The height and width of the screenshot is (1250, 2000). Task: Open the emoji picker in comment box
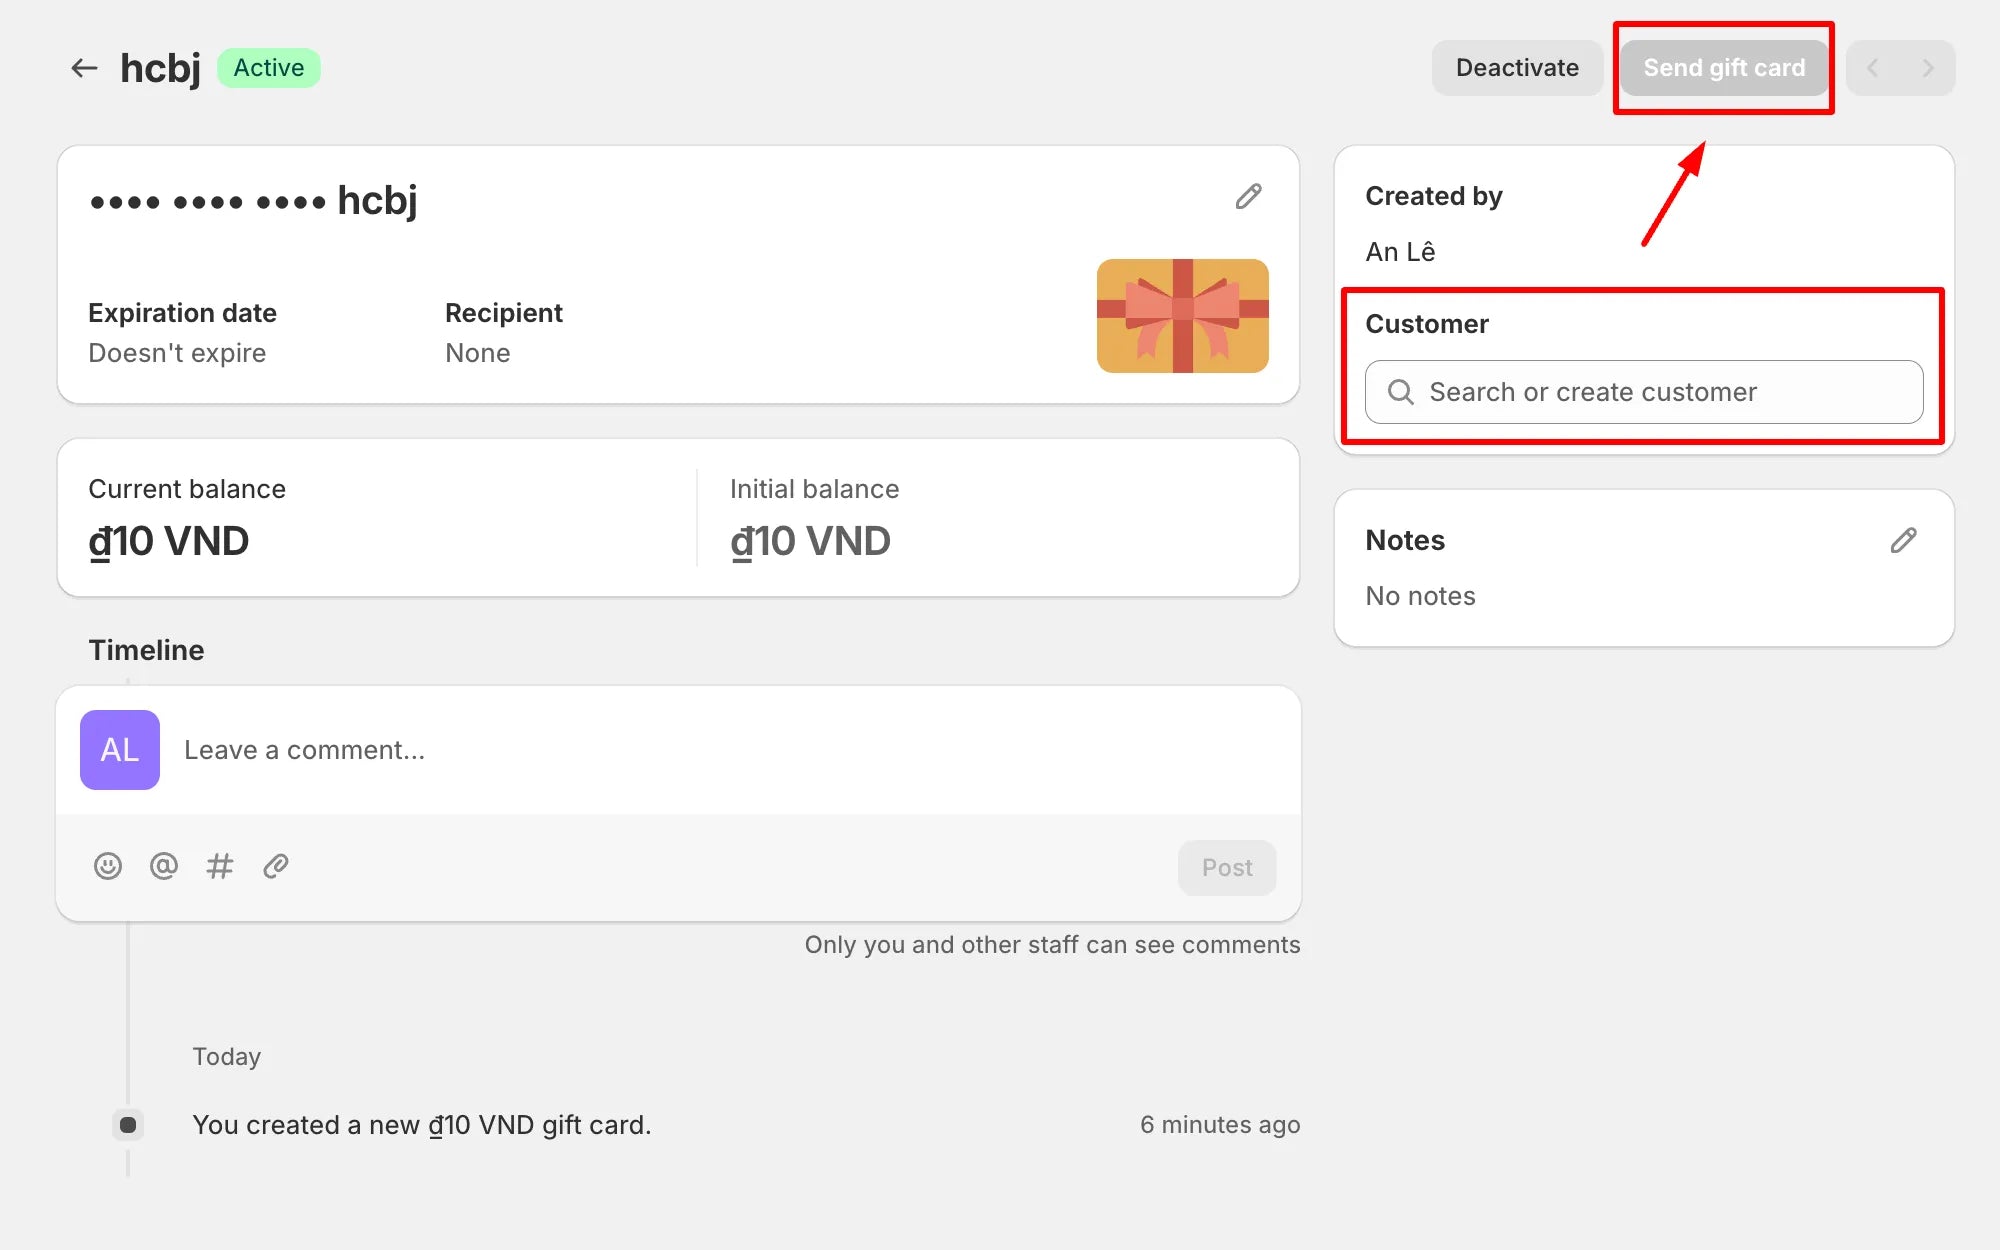108,866
